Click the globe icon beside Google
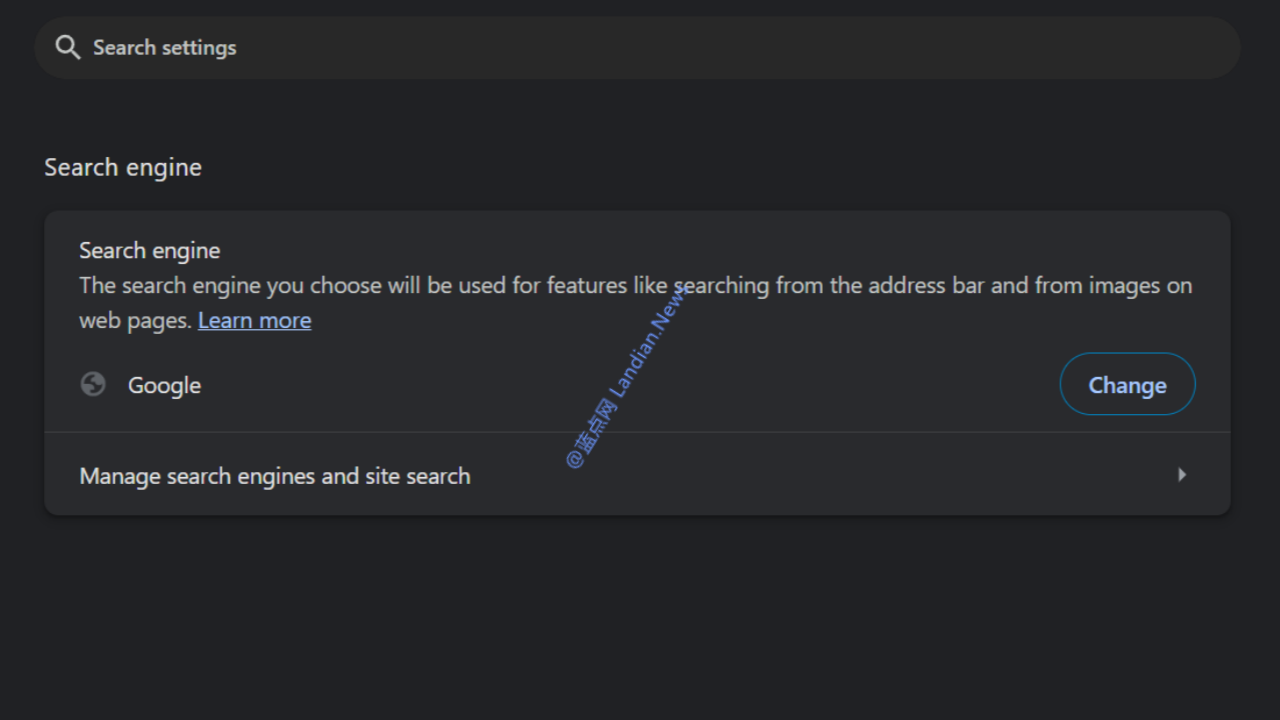This screenshot has height=720, width=1280. 93,384
